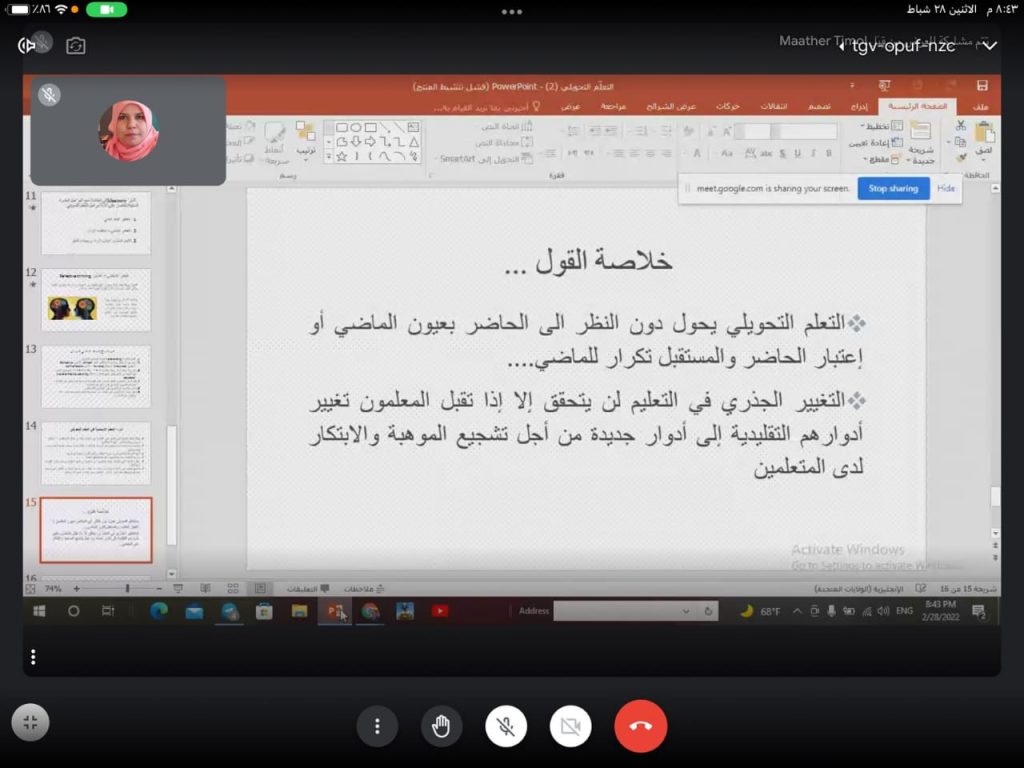Click the Stop sharing button
This screenshot has height=768, width=1024.
click(x=892, y=188)
